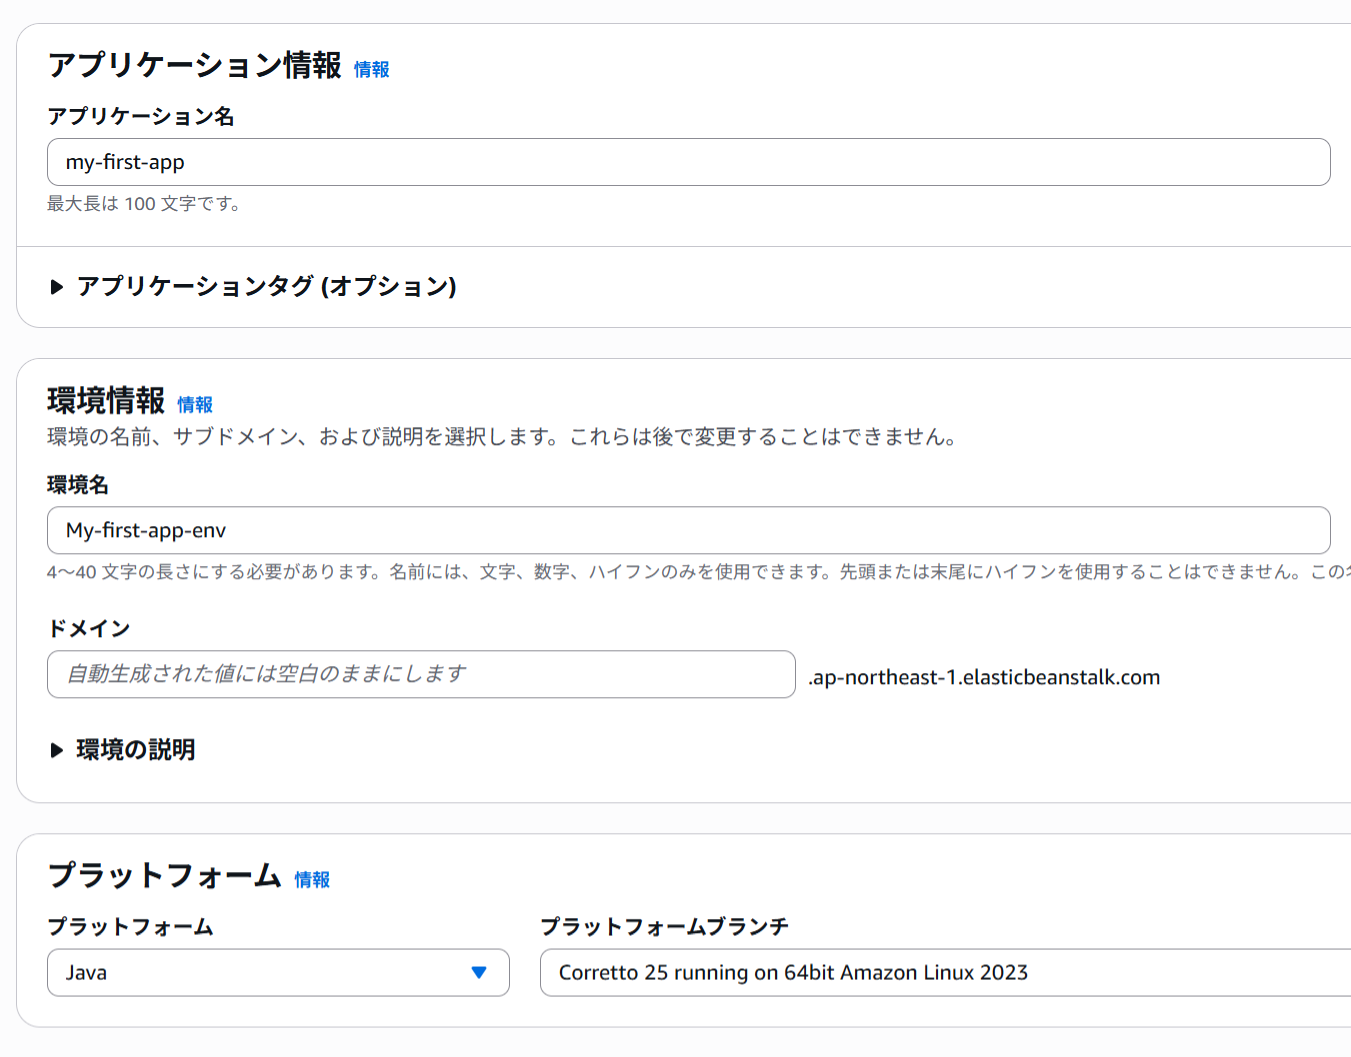
Task: Click the アプリケーション名 field label
Action: coord(141,117)
